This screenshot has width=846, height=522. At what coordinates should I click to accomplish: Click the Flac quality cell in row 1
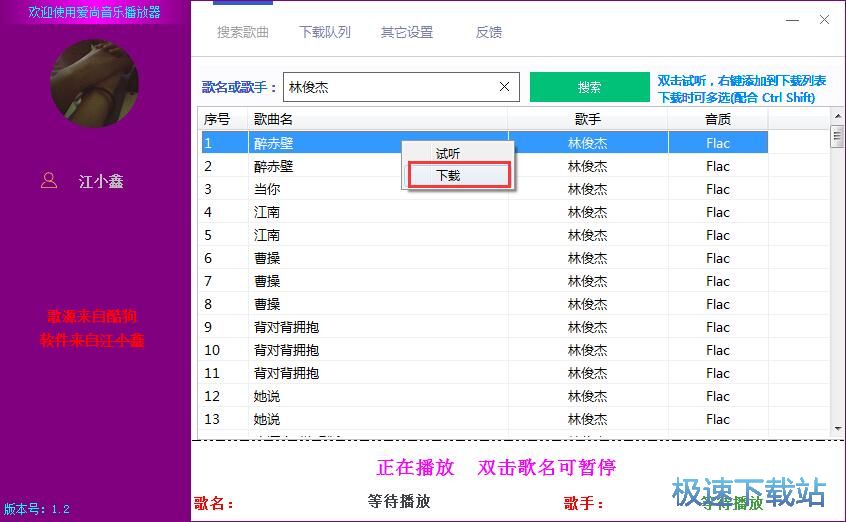718,143
